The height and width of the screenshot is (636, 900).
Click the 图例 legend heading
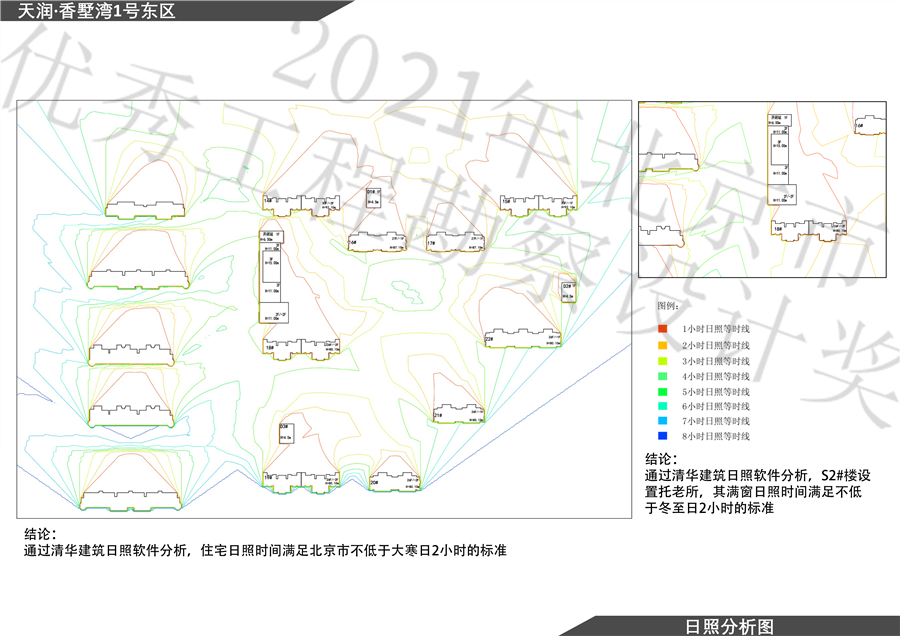[x=667, y=304]
